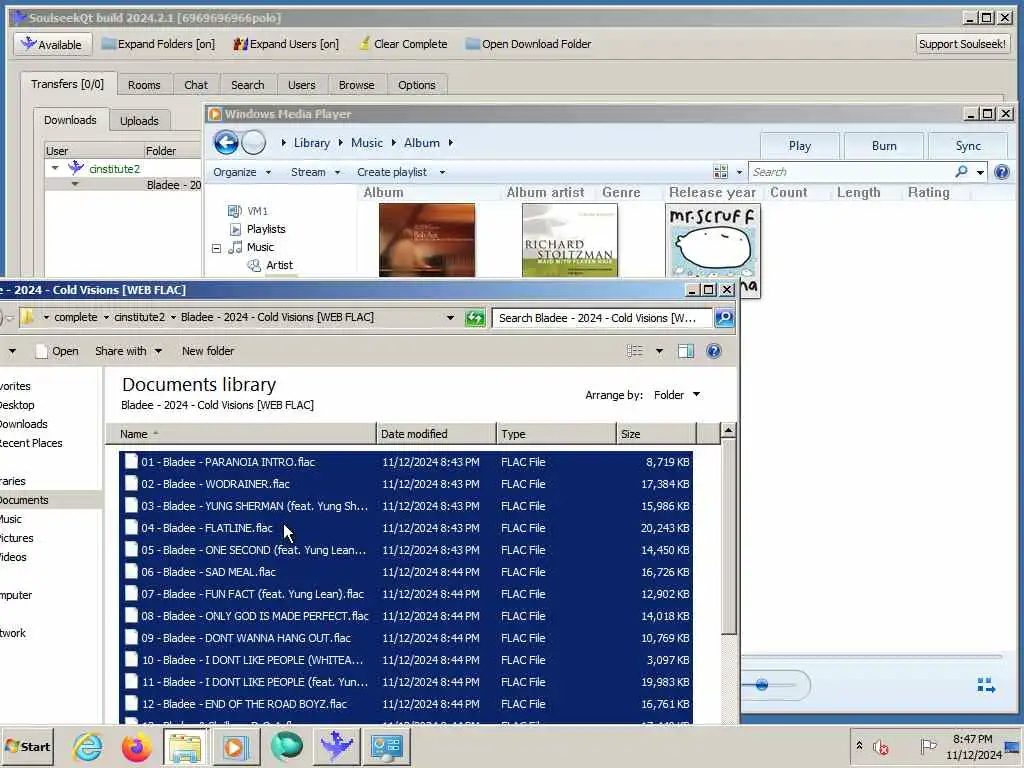Image resolution: width=1024 pixels, height=768 pixels.
Task: Collapse the Bladee folder row in Soulseek downloads
Action: tap(75, 185)
